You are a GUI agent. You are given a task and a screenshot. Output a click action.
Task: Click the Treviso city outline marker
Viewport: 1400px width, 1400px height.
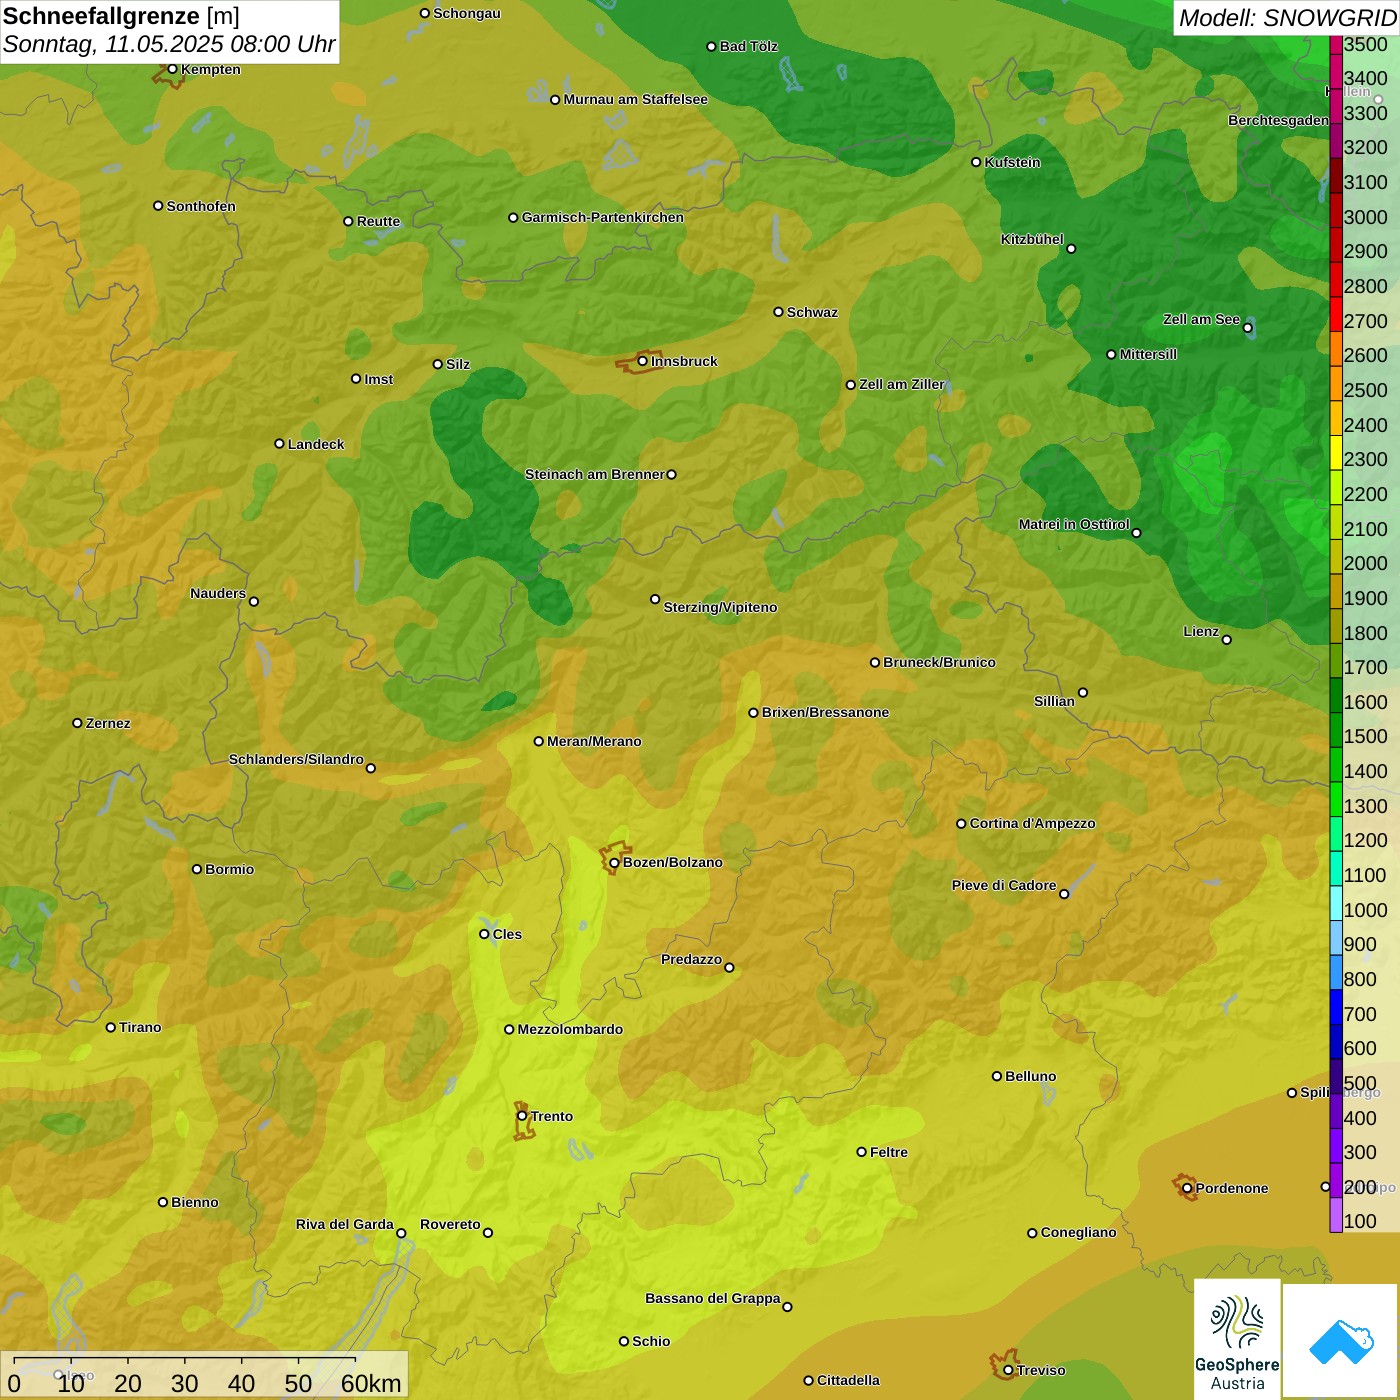pos(1004,1365)
